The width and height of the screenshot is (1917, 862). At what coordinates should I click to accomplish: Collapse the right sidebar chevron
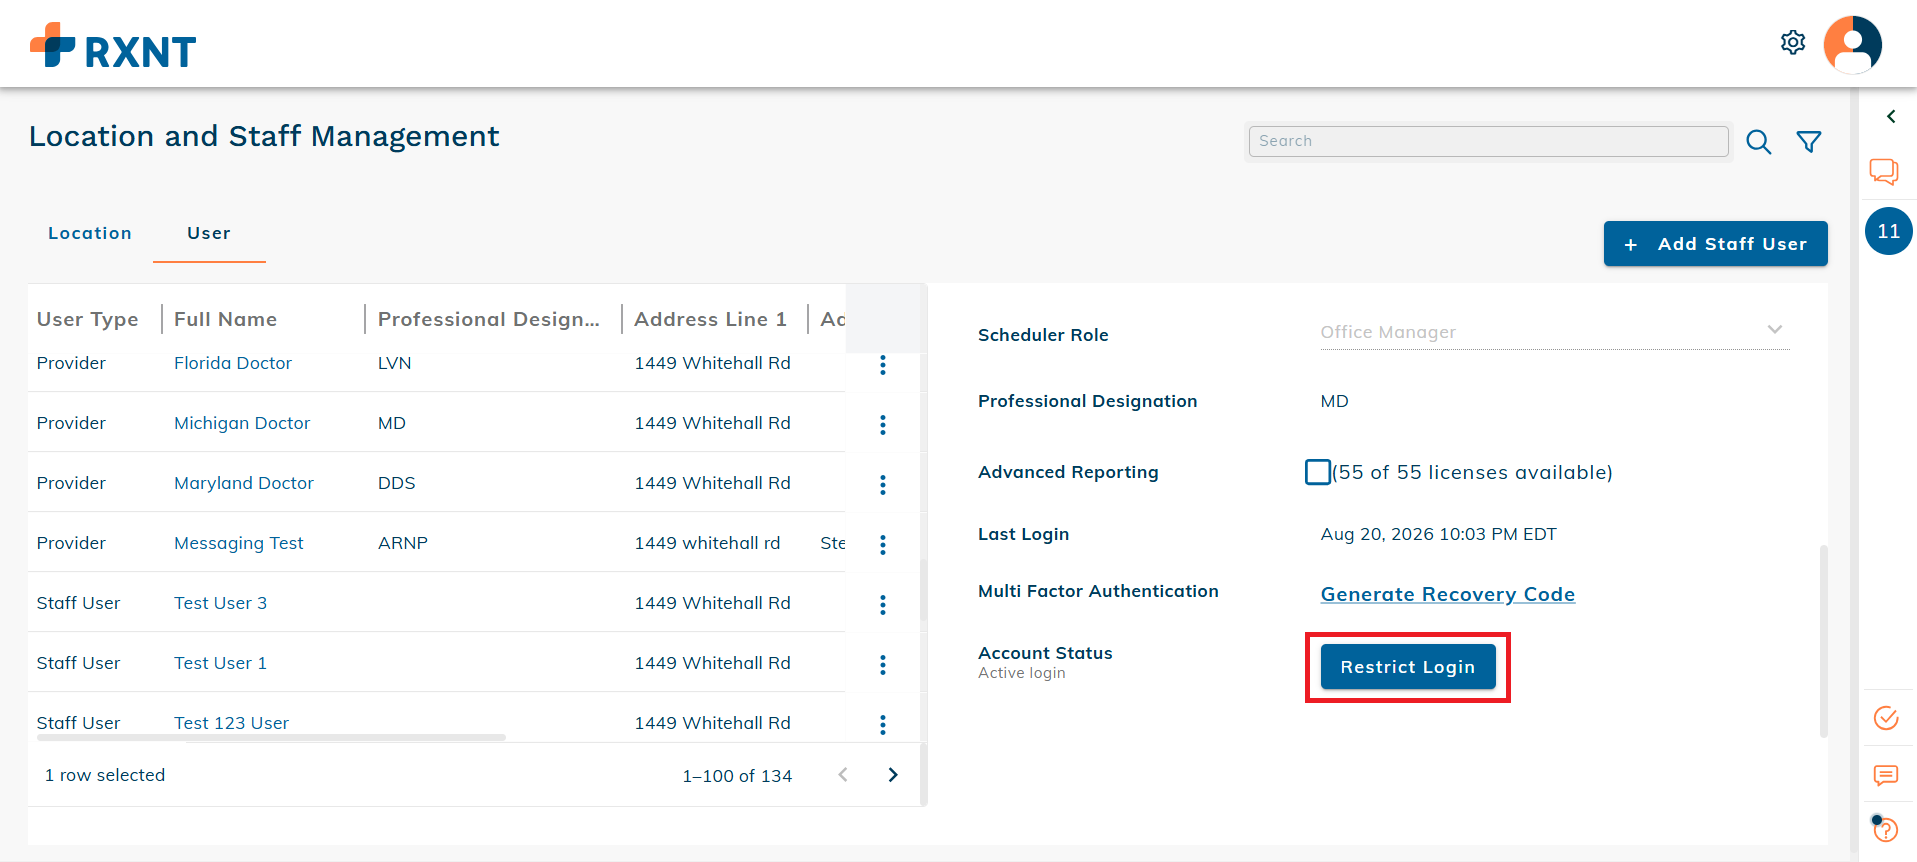click(1891, 117)
